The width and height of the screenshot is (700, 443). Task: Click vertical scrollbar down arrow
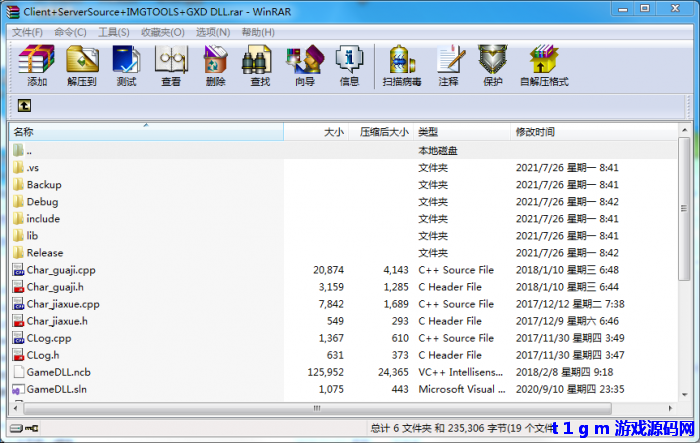click(684, 394)
